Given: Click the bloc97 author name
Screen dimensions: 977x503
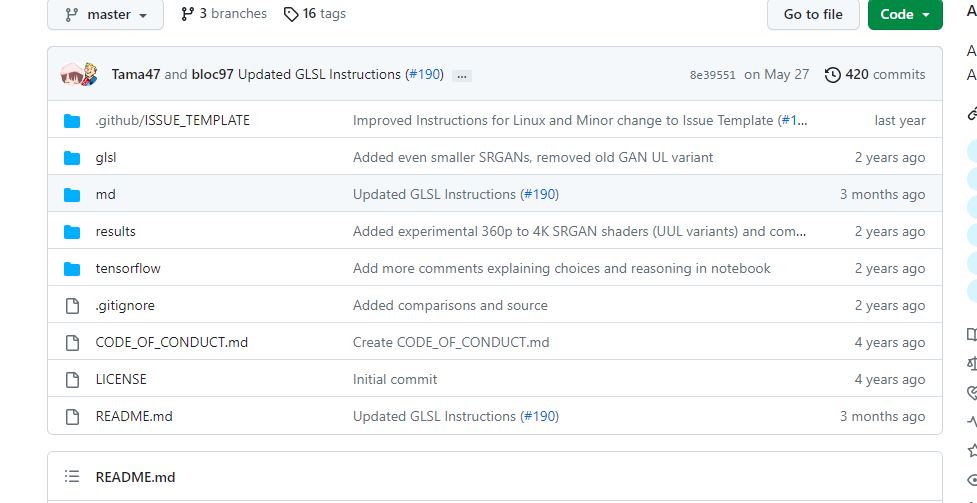Looking at the screenshot, I should point(212,74).
